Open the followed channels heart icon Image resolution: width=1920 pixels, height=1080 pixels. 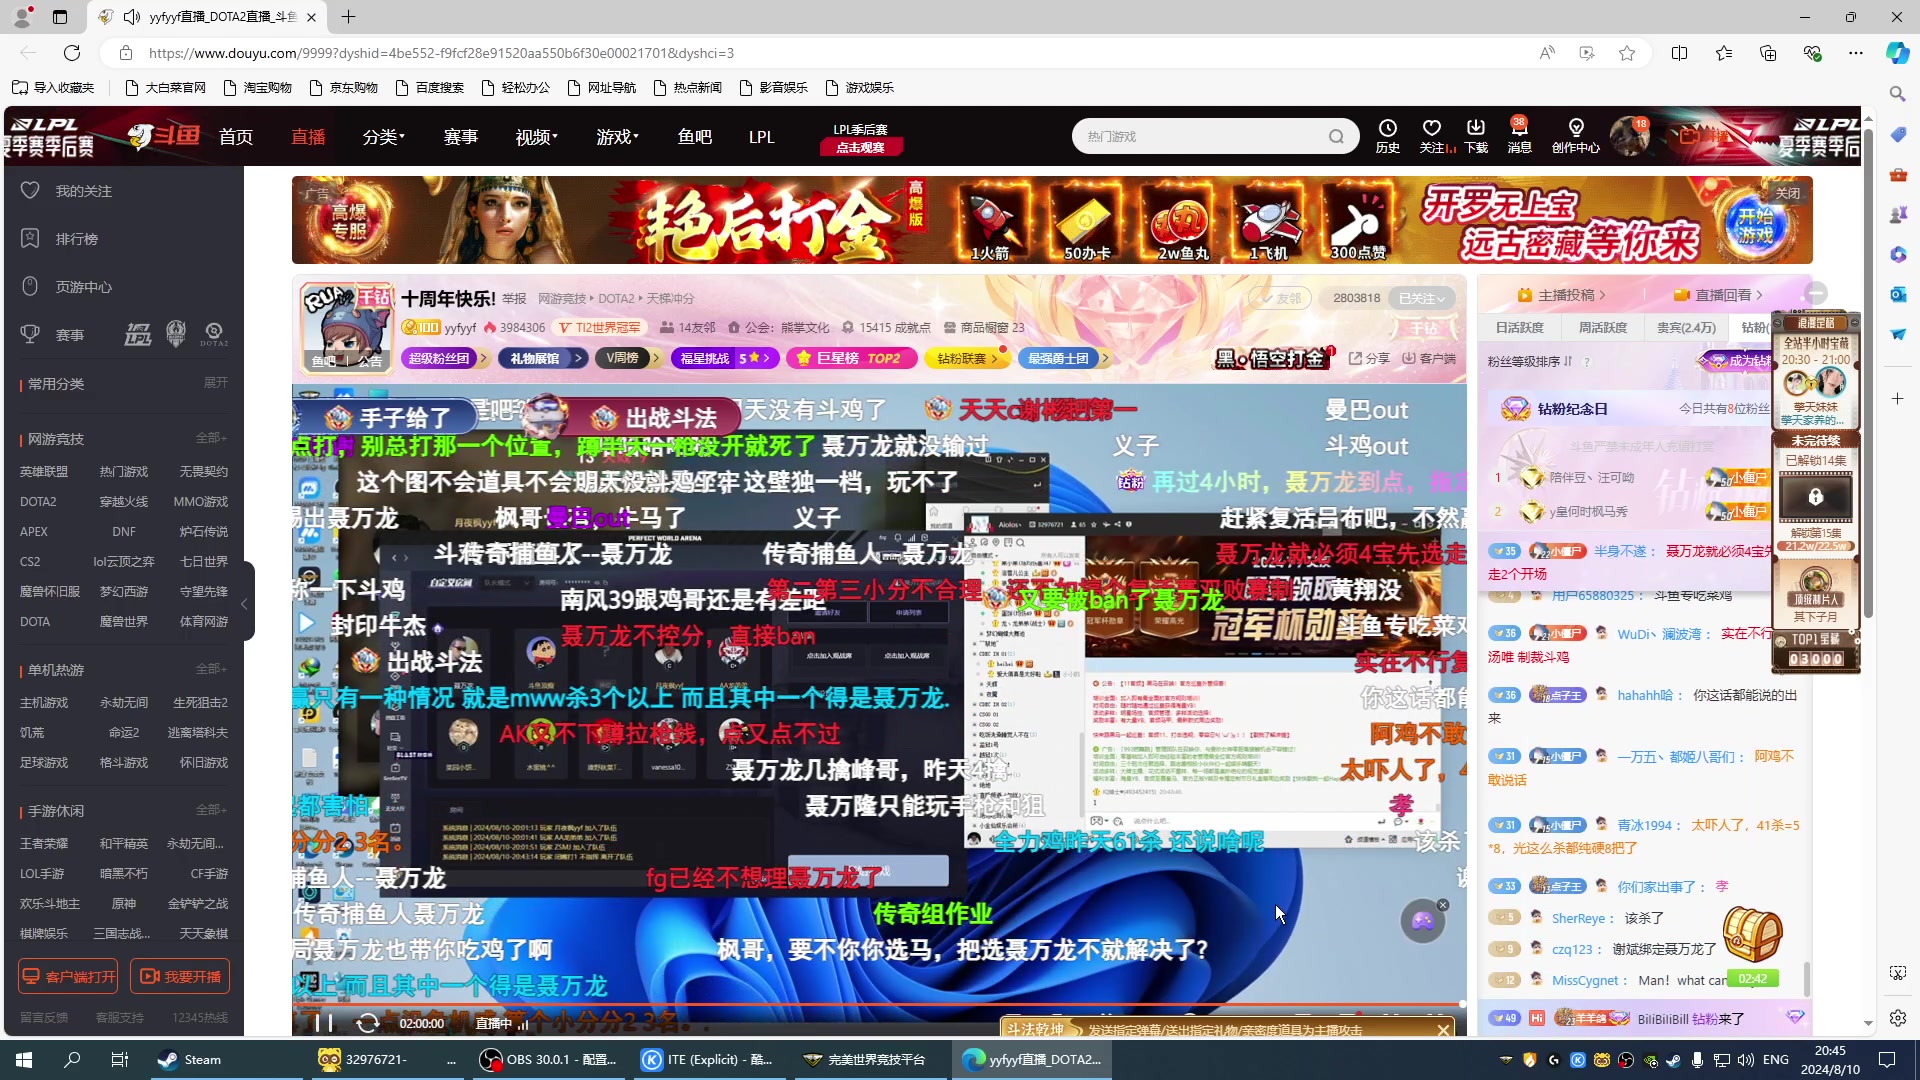[x=1432, y=136]
